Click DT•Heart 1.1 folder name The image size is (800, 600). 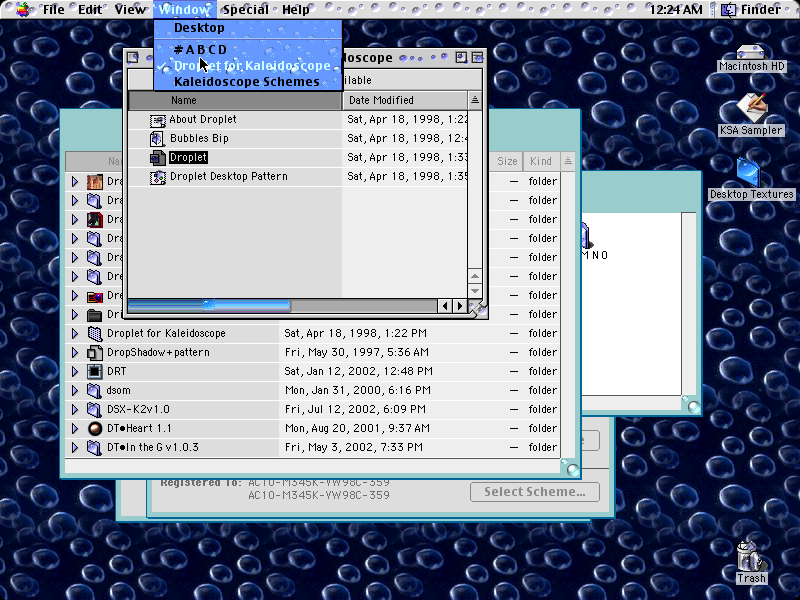coord(139,429)
